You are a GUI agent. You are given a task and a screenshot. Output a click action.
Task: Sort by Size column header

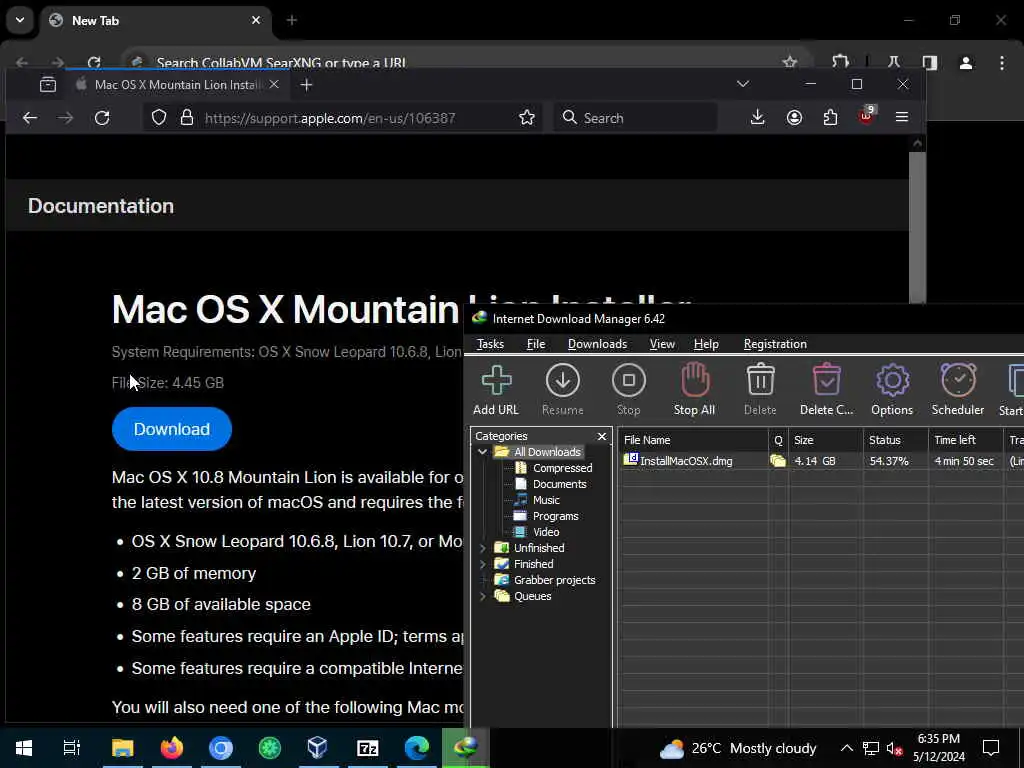[x=825, y=440]
